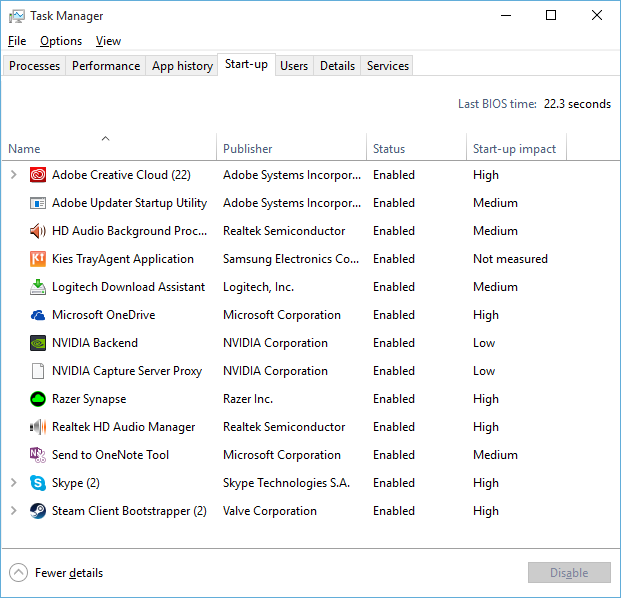The image size is (621, 598).
Task: Select the Razer Synapse entry
Action: click(x=89, y=399)
